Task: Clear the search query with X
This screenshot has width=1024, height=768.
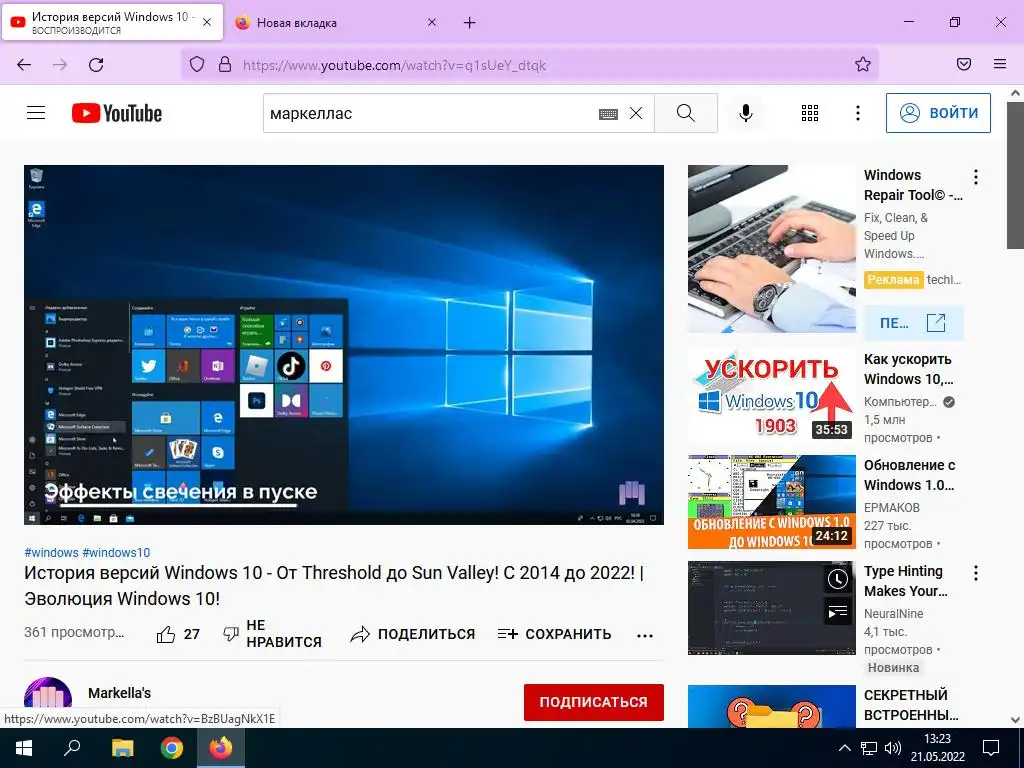Action: point(636,113)
